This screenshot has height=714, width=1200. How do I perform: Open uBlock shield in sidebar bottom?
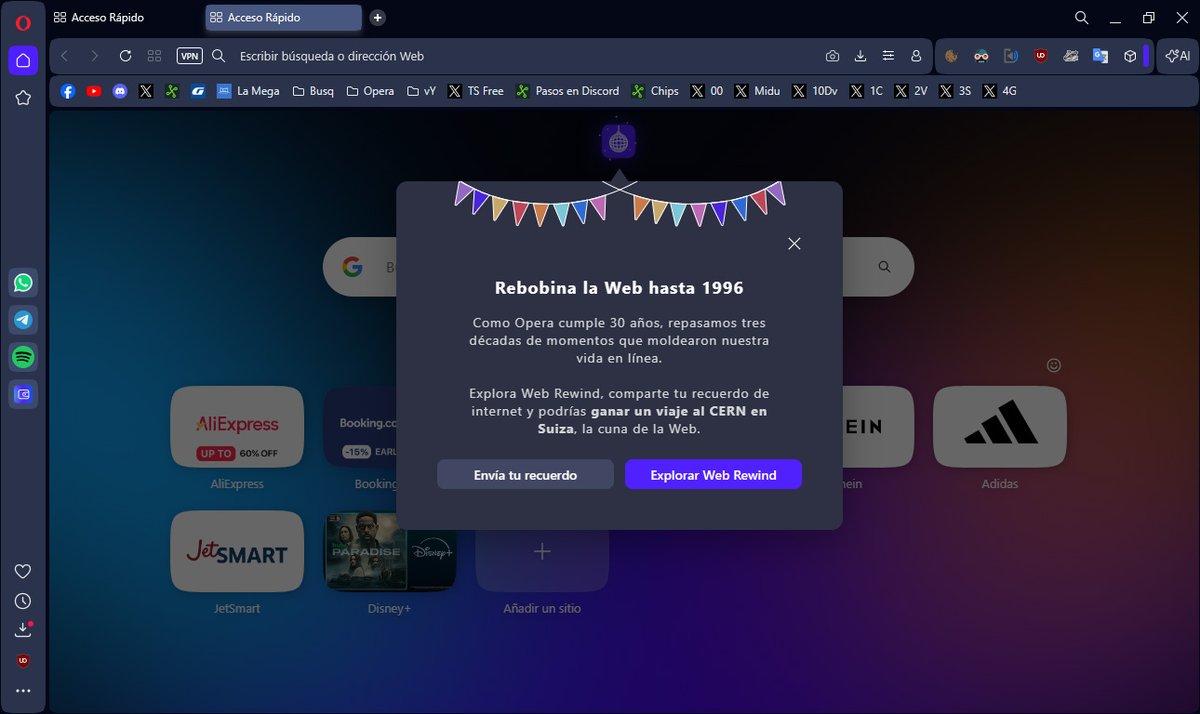(x=23, y=661)
